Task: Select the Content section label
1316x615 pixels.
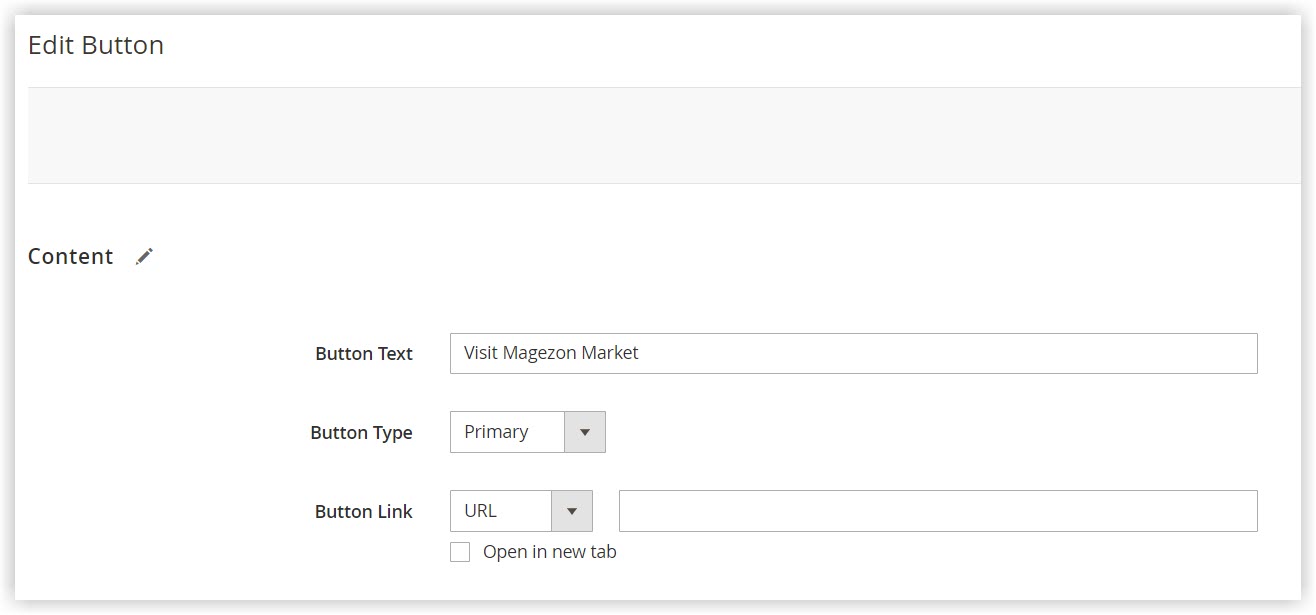Action: [x=70, y=256]
